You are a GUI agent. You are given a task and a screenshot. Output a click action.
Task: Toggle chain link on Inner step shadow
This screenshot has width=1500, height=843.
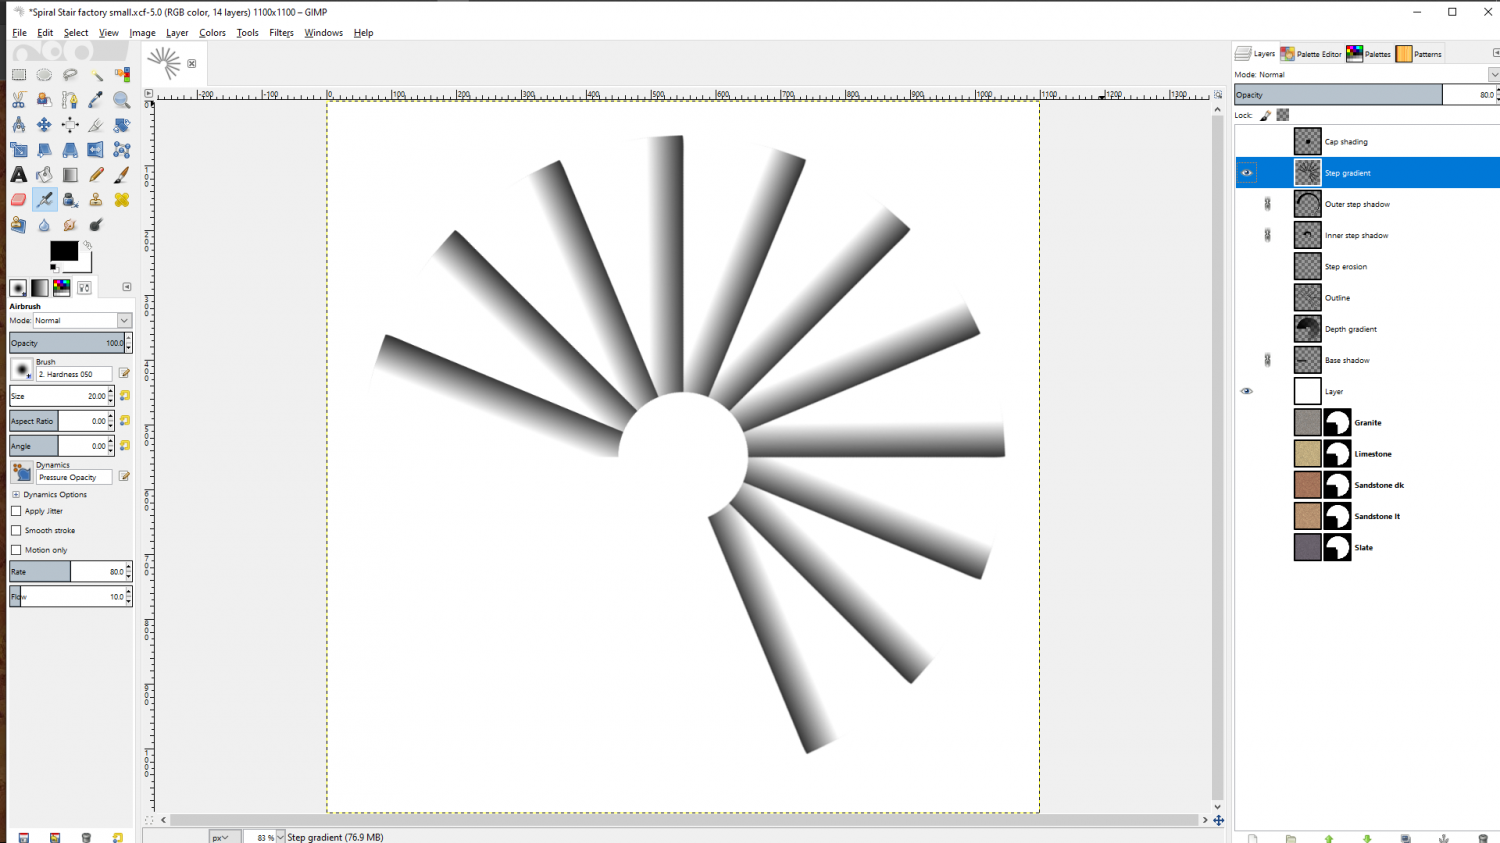1268,235
